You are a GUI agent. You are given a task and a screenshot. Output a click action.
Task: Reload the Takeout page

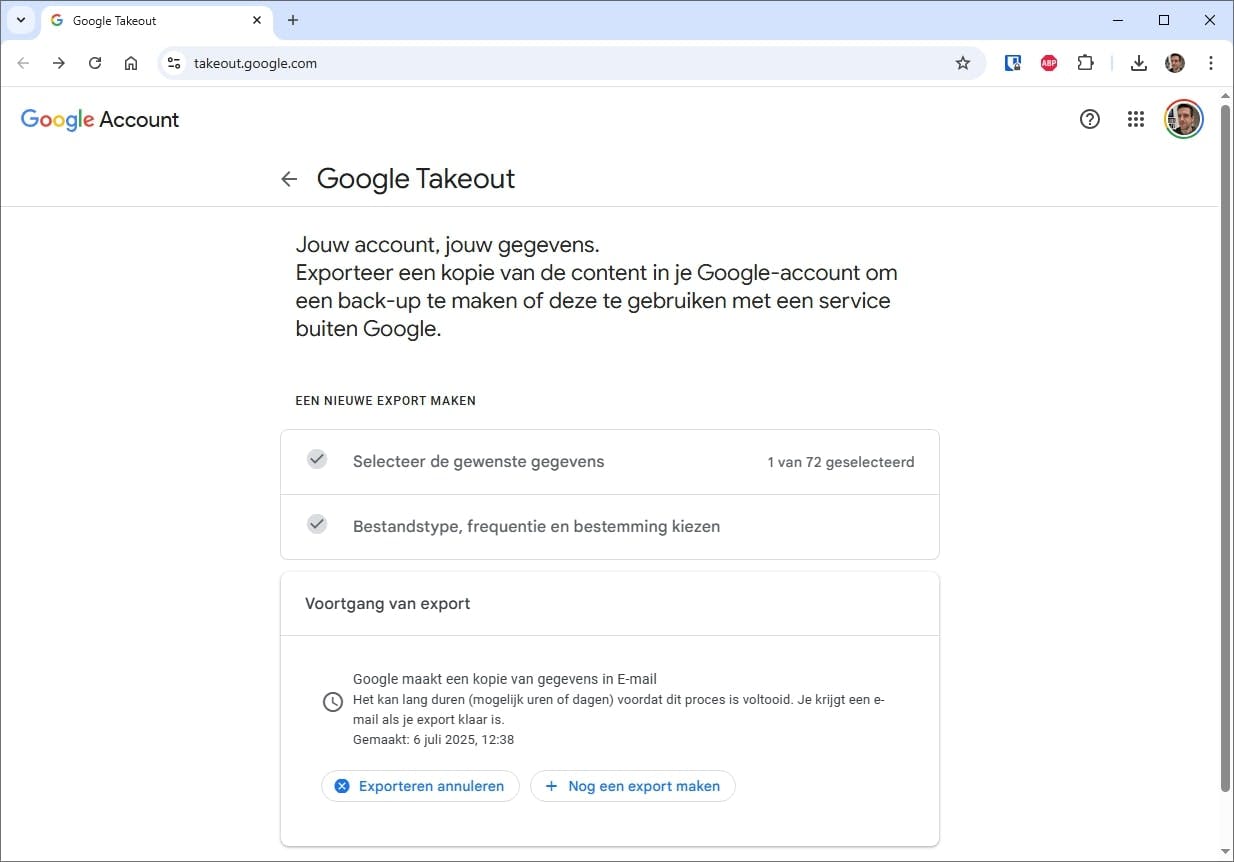tap(95, 63)
